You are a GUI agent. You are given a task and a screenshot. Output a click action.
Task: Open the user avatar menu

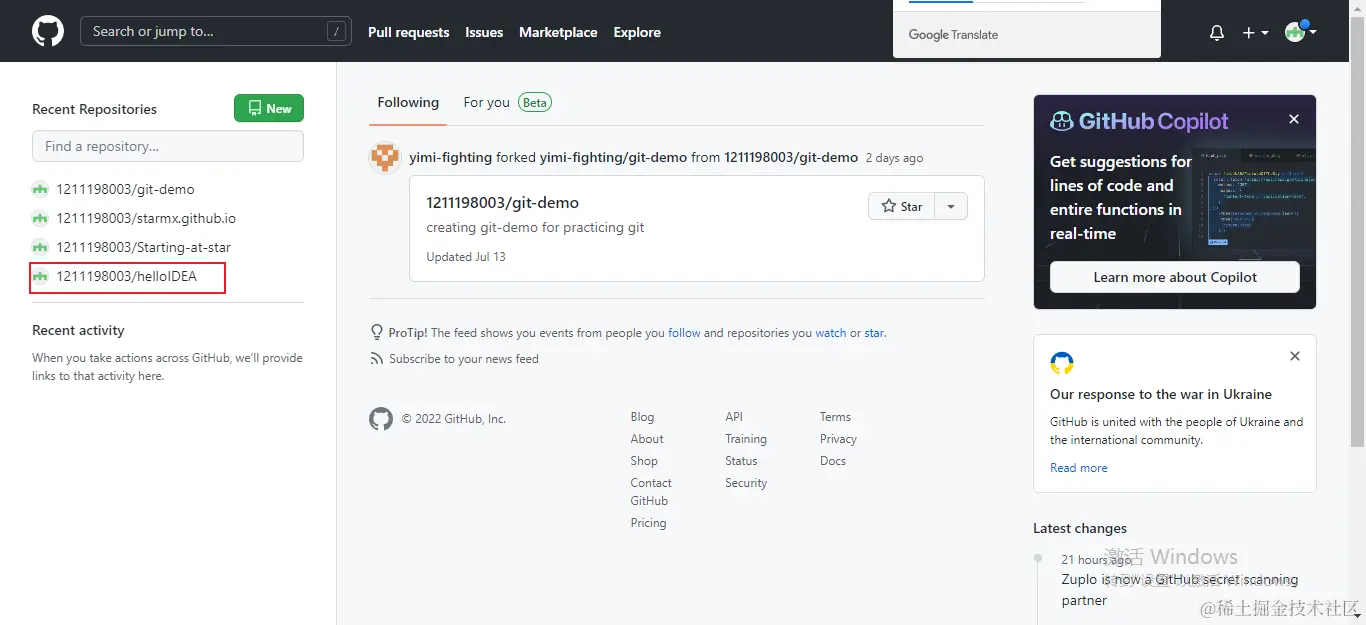point(1300,31)
